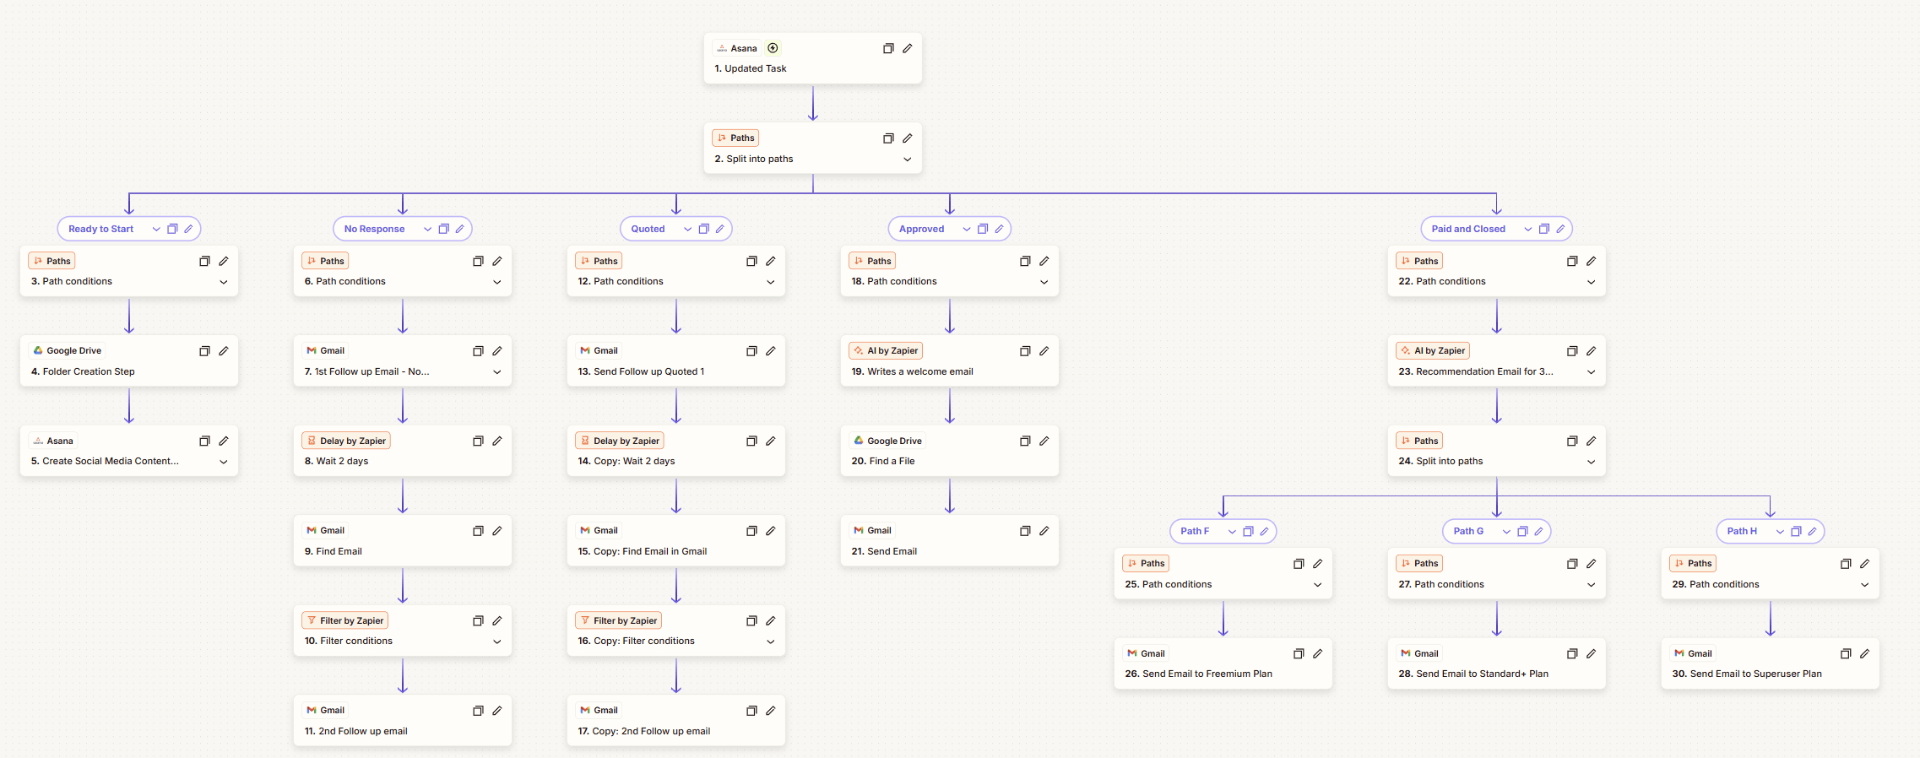
Task: Open step 12 Path conditions card
Action: [x=676, y=271]
